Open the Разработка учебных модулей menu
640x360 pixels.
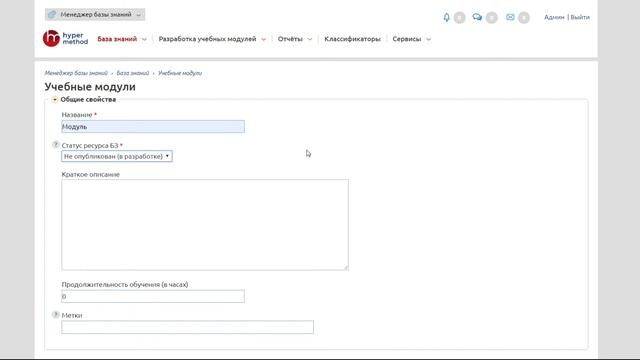[207, 39]
